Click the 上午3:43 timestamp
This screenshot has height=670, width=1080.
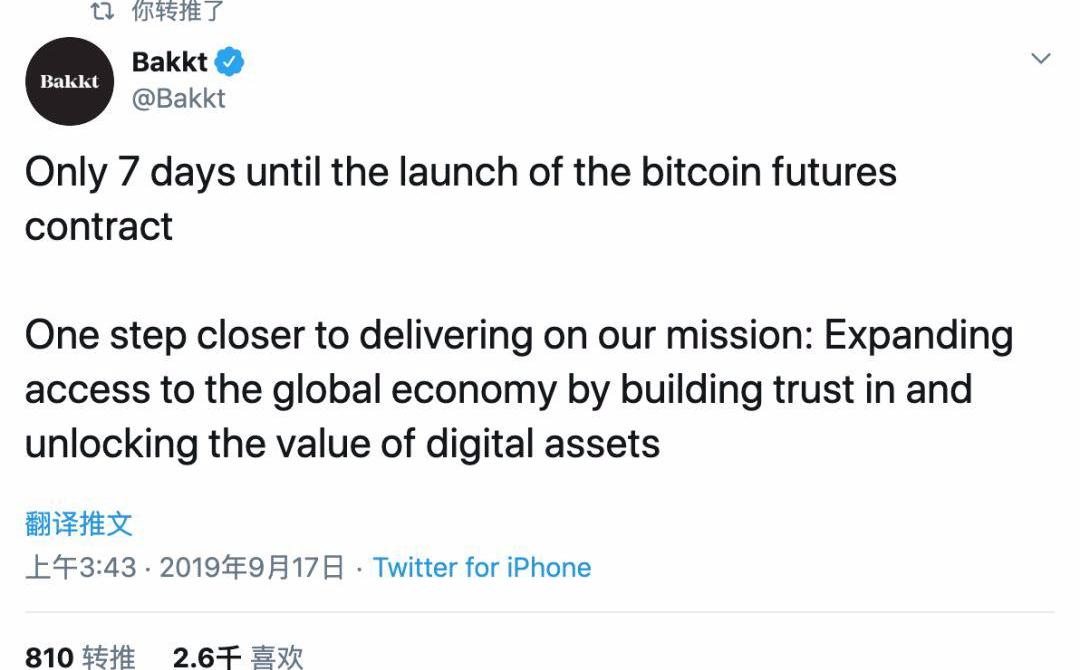click(x=81, y=567)
